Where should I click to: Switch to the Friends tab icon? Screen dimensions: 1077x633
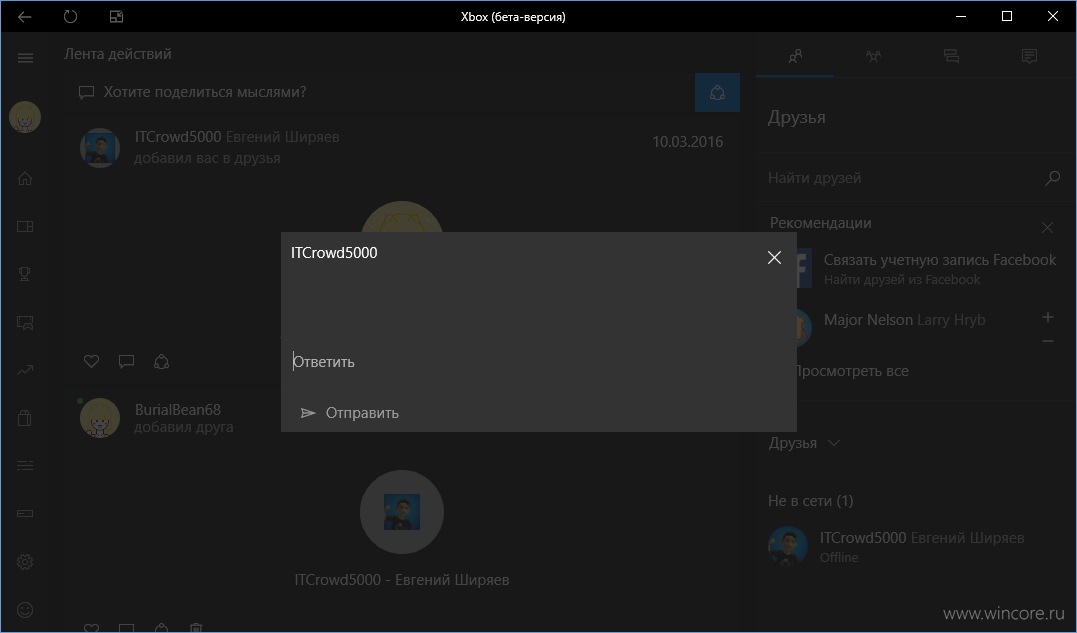[795, 56]
